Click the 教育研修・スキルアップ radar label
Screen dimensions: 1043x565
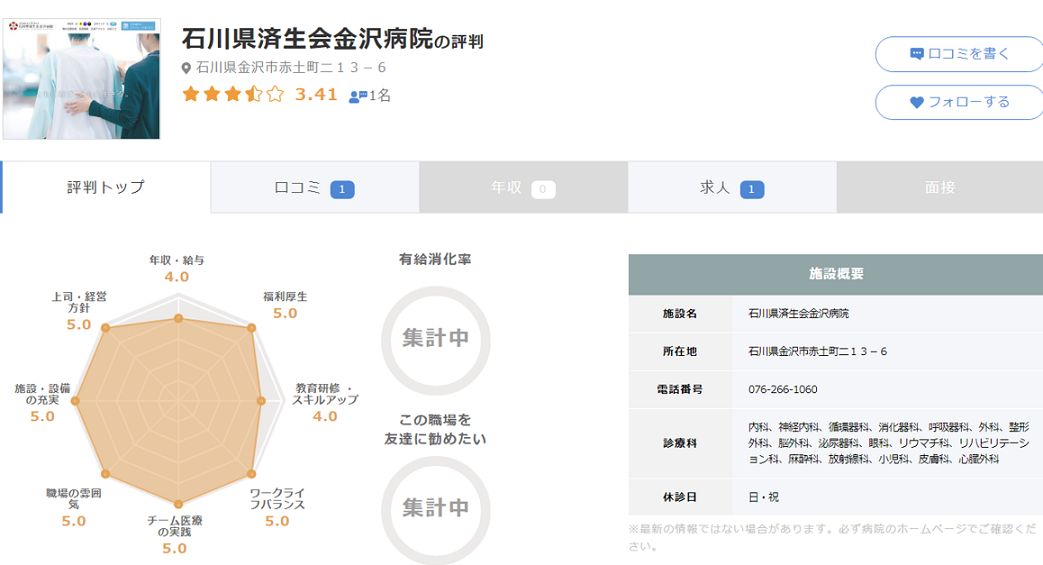point(325,394)
